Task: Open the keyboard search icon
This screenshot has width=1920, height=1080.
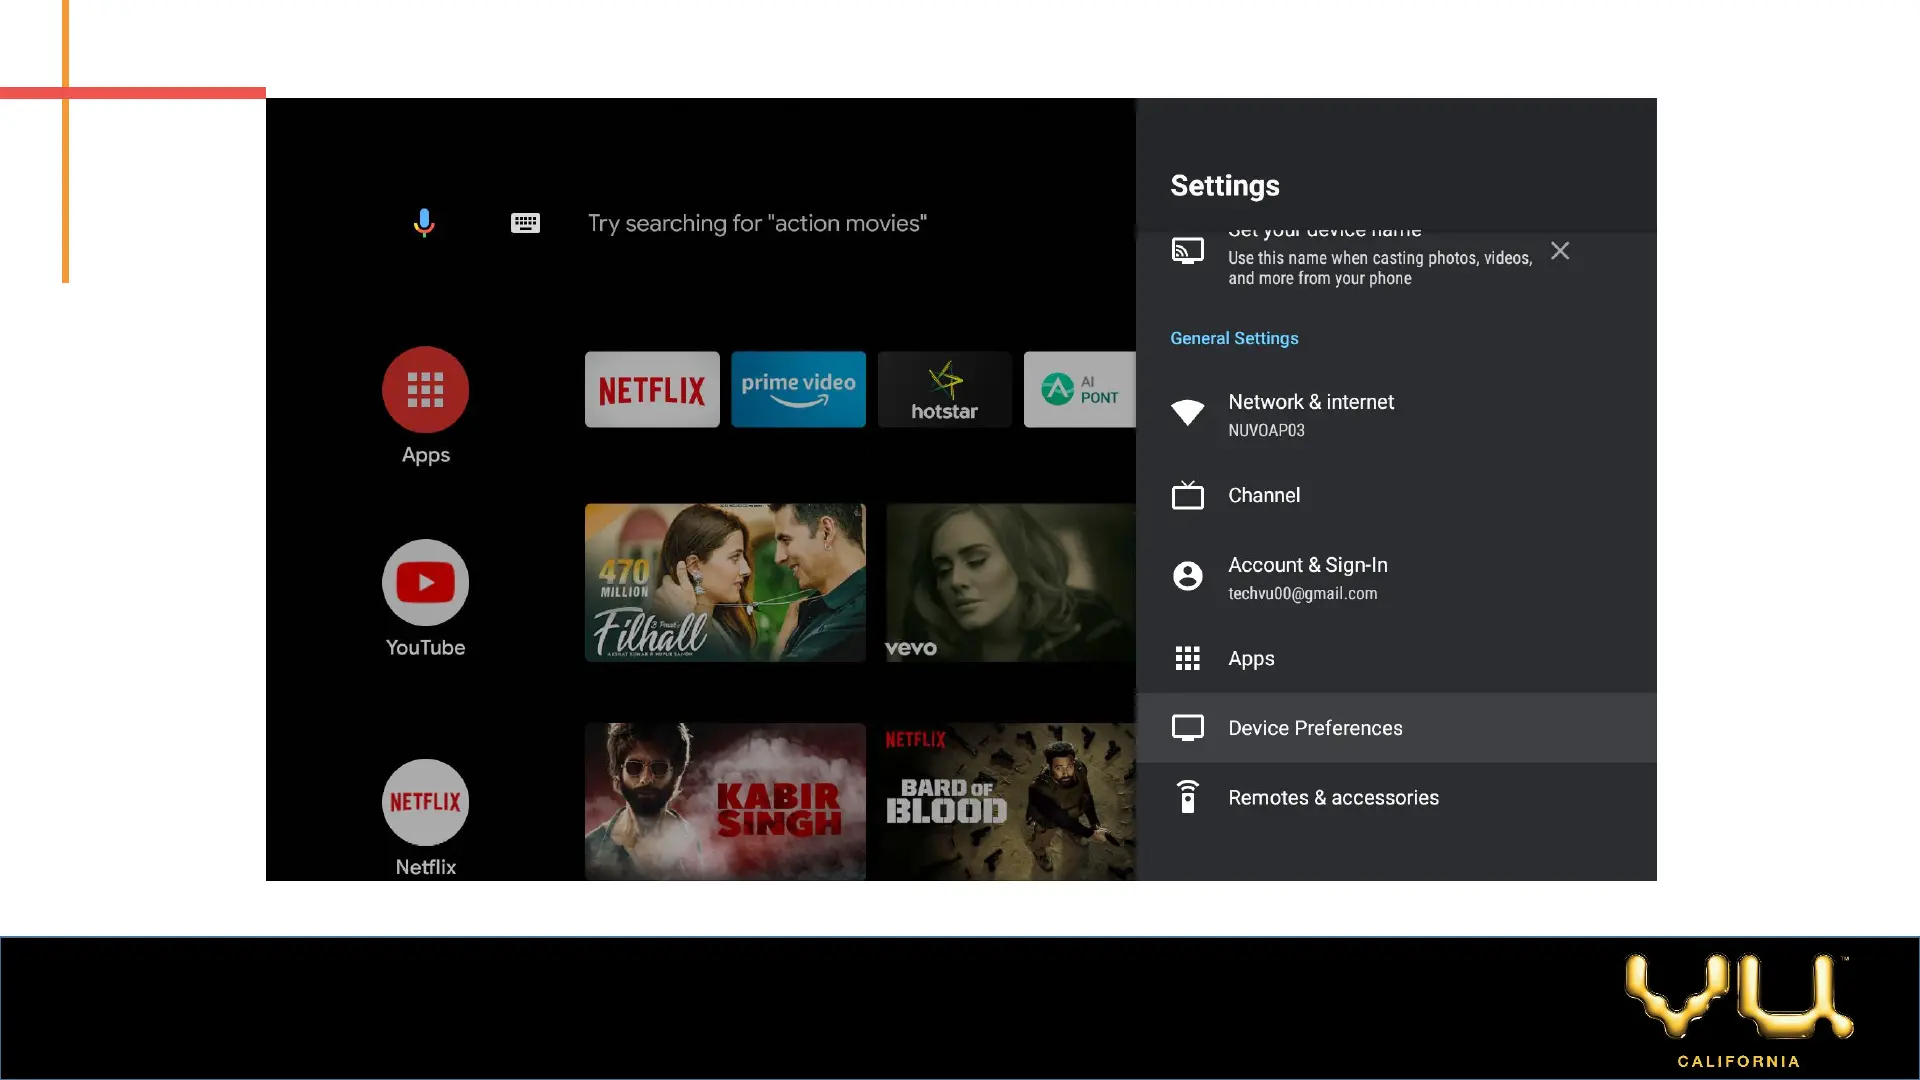Action: 525,223
